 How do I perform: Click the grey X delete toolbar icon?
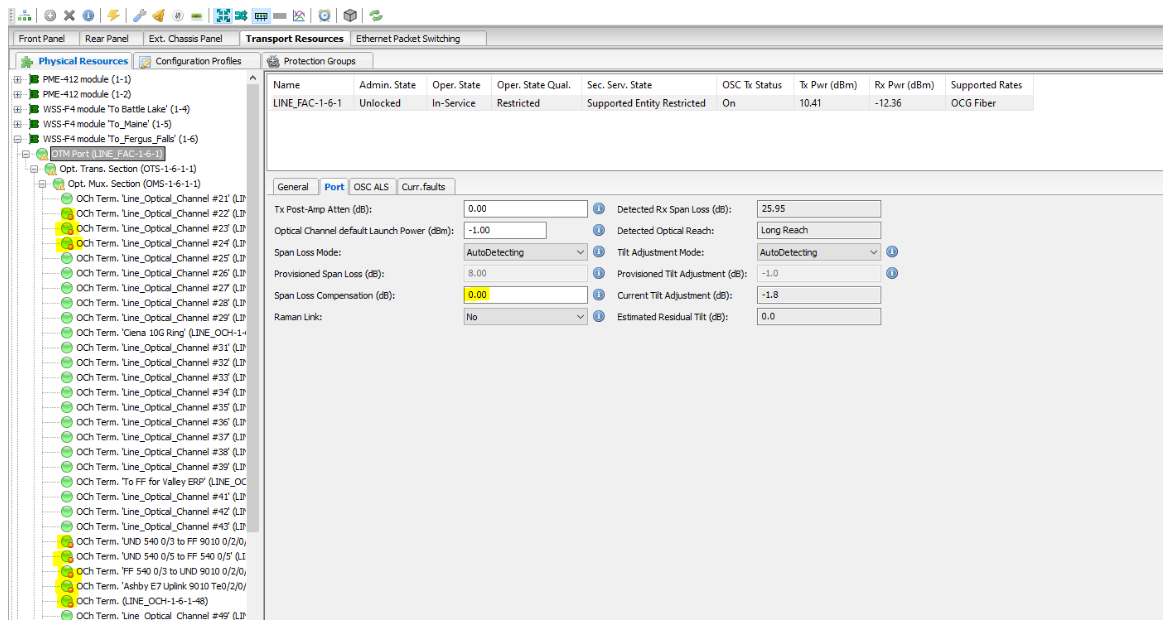69,16
